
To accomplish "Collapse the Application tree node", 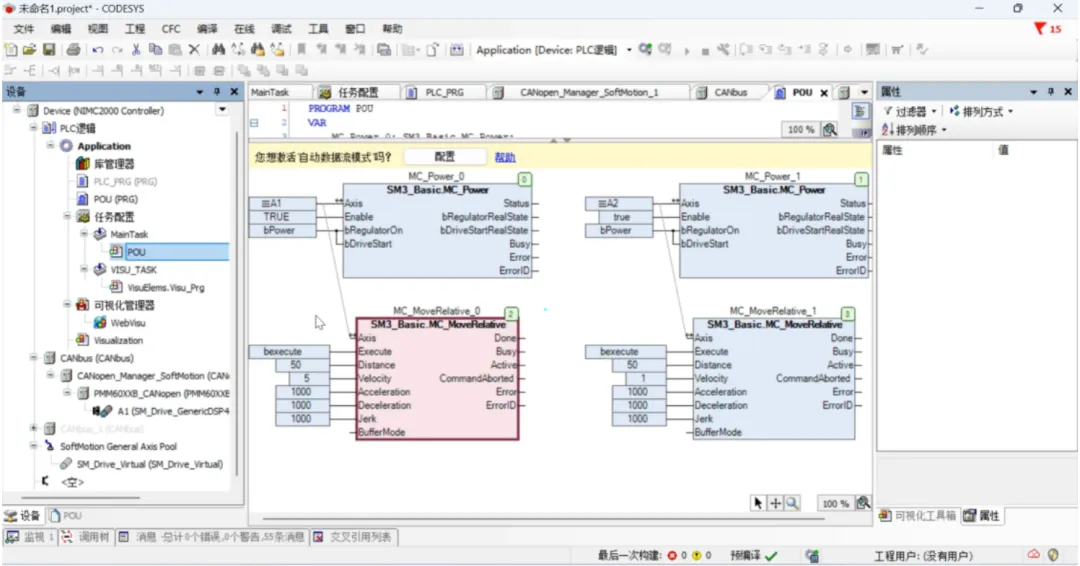I will click(50, 145).
